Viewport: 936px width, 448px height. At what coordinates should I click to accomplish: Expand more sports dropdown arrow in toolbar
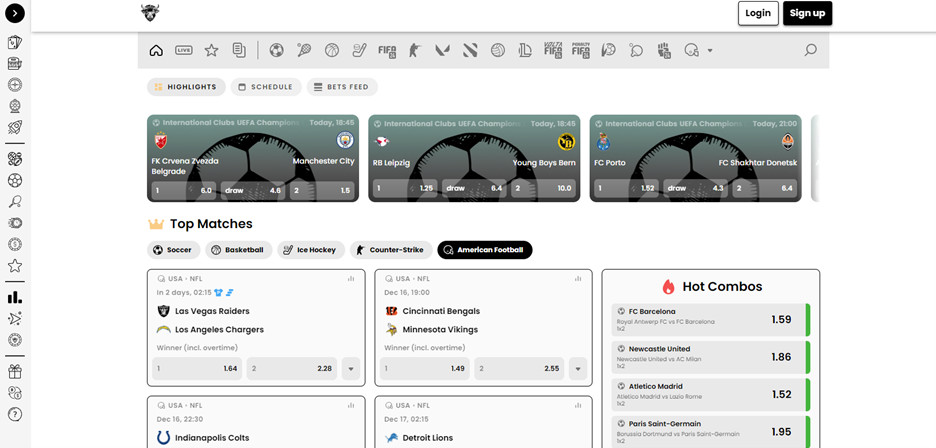[x=710, y=50]
